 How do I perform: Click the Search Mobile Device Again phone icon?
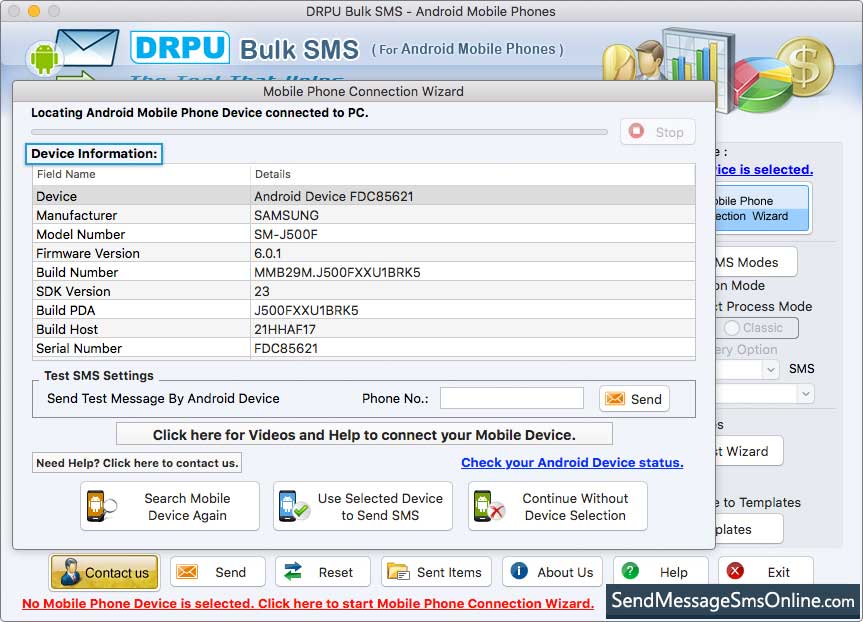pyautogui.click(x=101, y=506)
